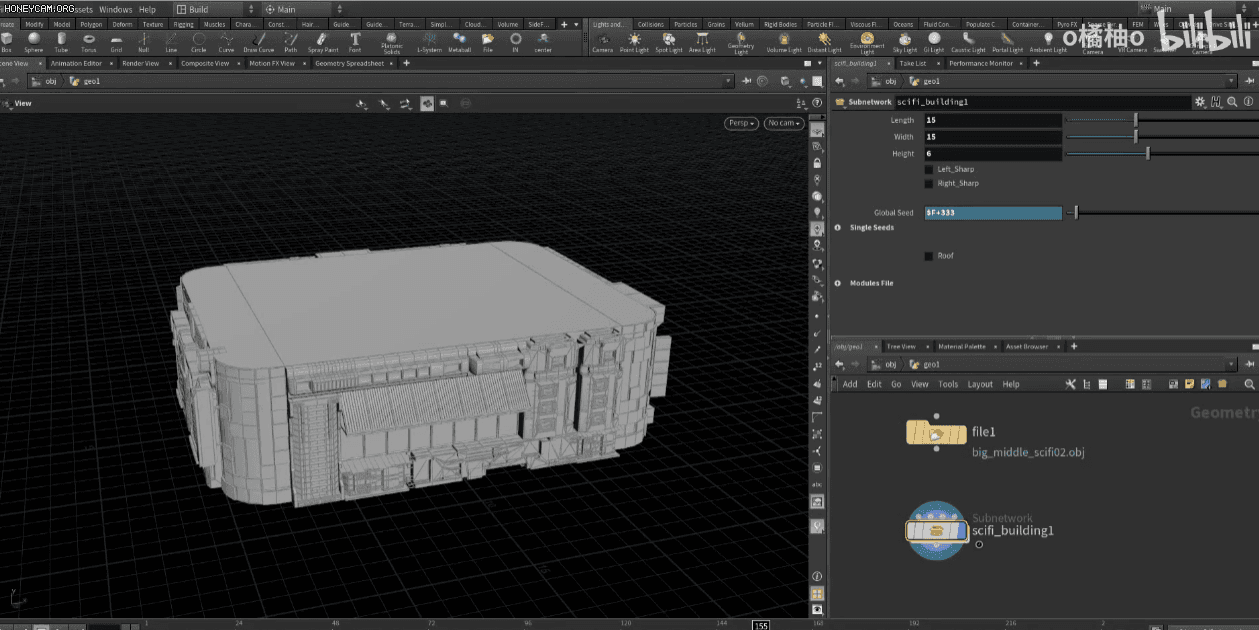
Task: Click the Width value field
Action: [993, 137]
